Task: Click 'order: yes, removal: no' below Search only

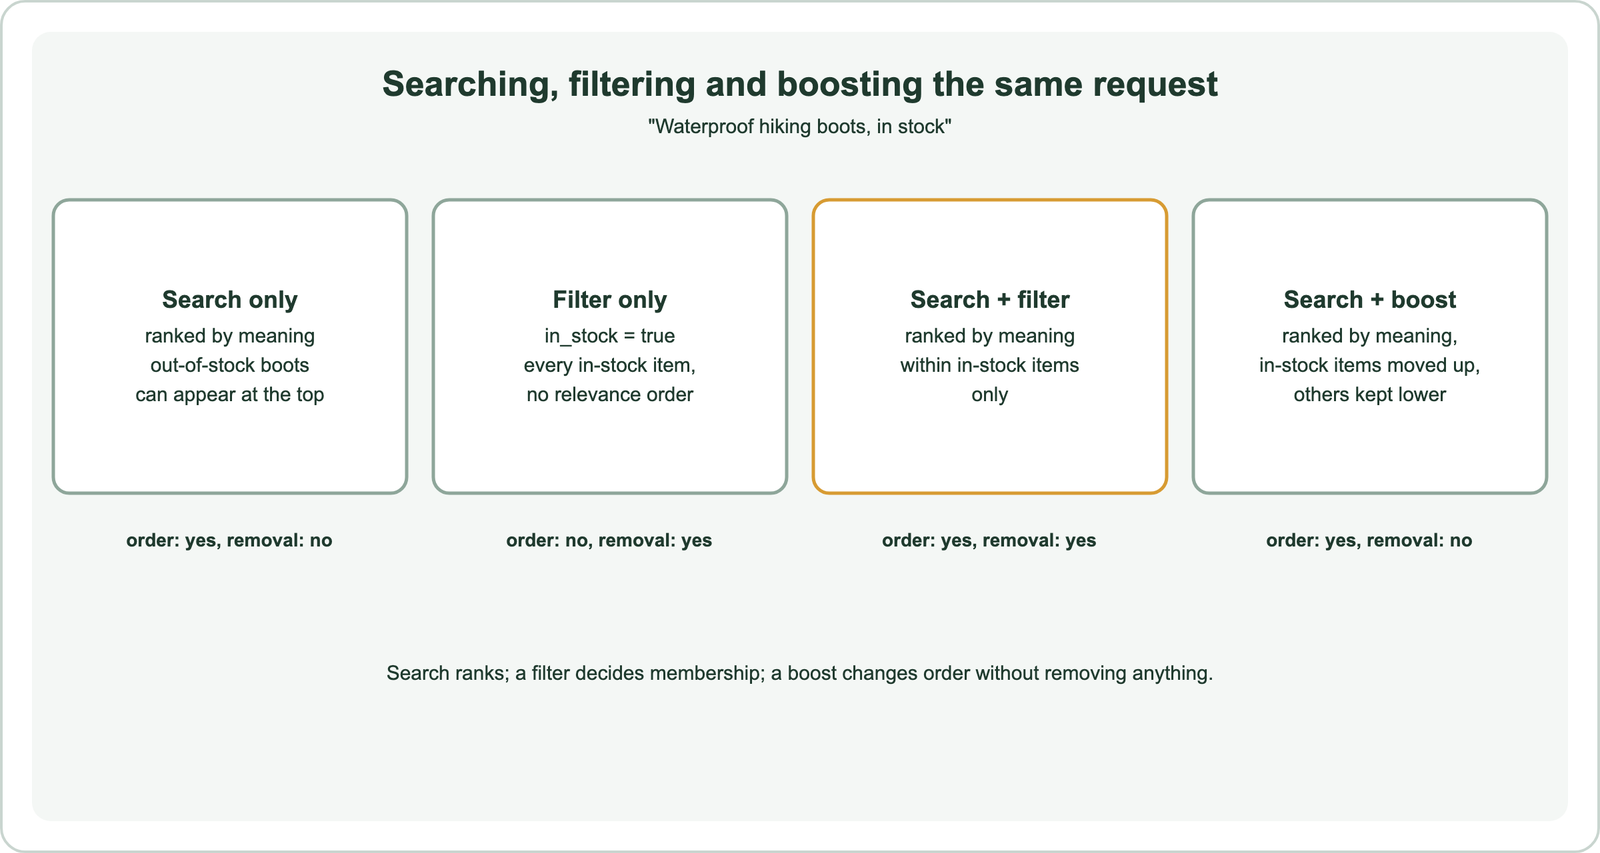Action: click(x=229, y=540)
